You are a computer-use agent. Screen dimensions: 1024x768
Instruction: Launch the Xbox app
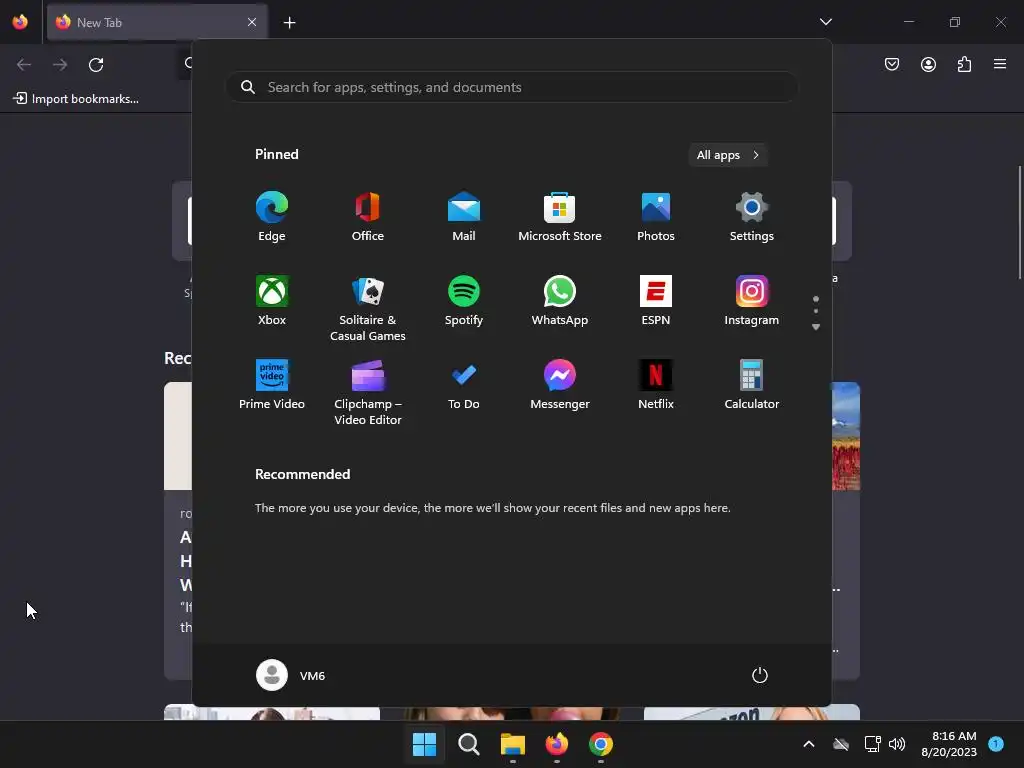pyautogui.click(x=272, y=301)
